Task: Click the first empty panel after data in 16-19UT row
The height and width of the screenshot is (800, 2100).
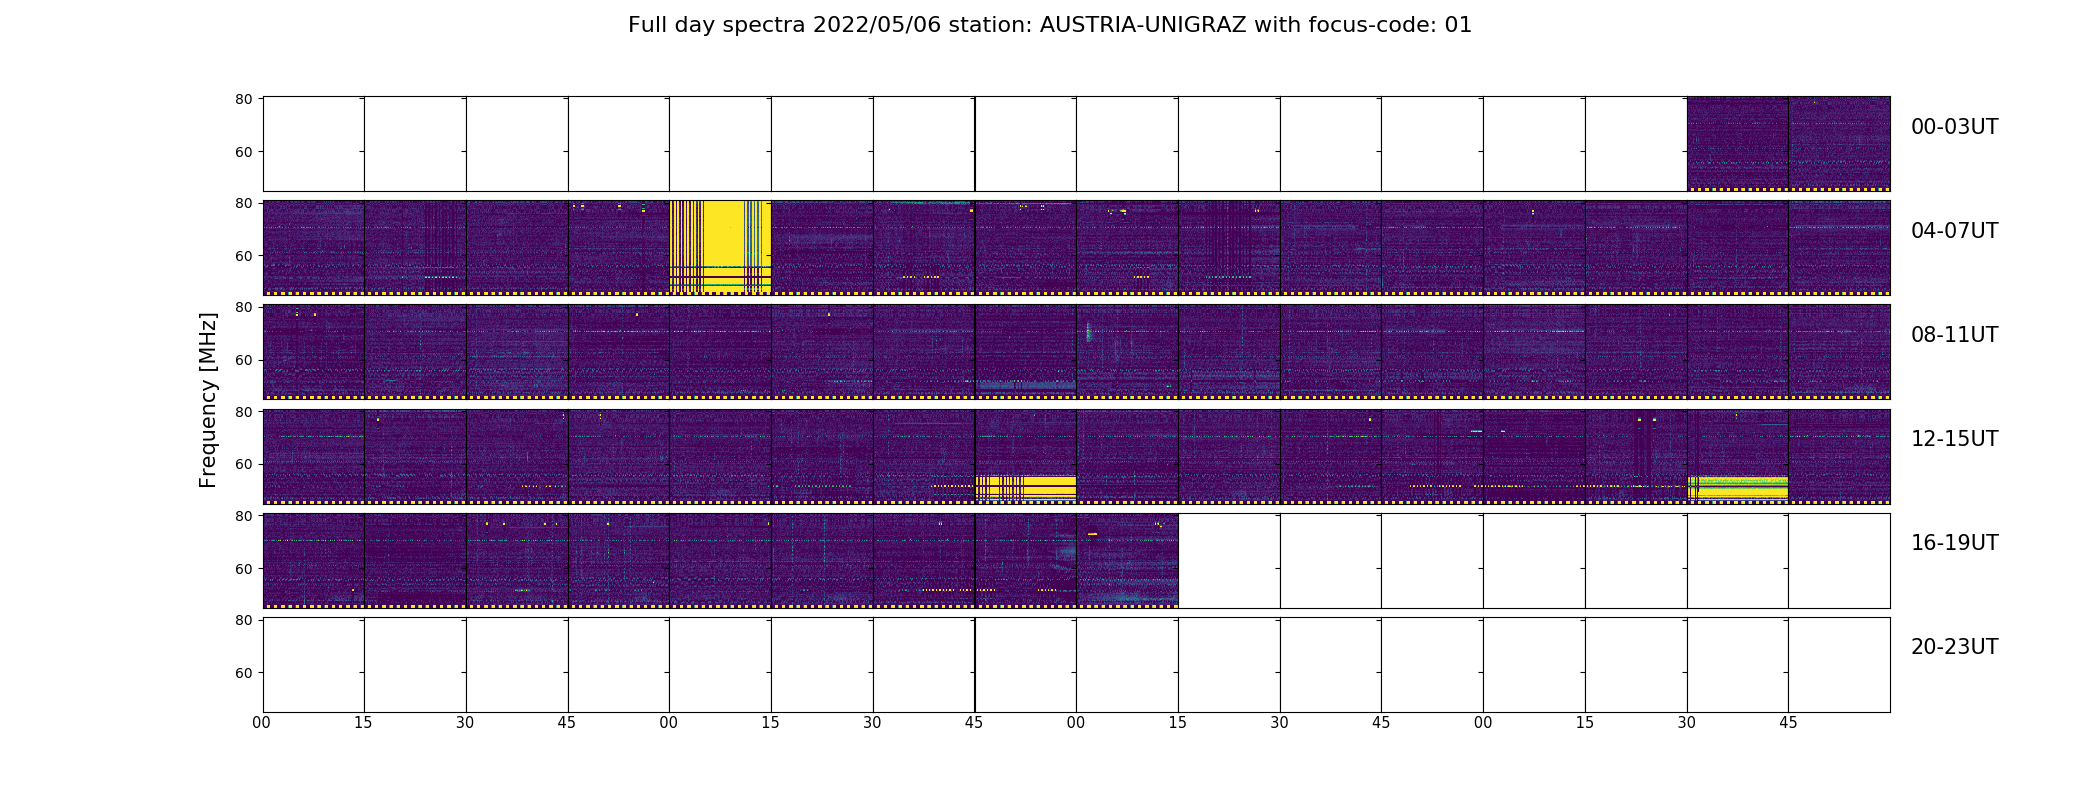Action: (1229, 561)
